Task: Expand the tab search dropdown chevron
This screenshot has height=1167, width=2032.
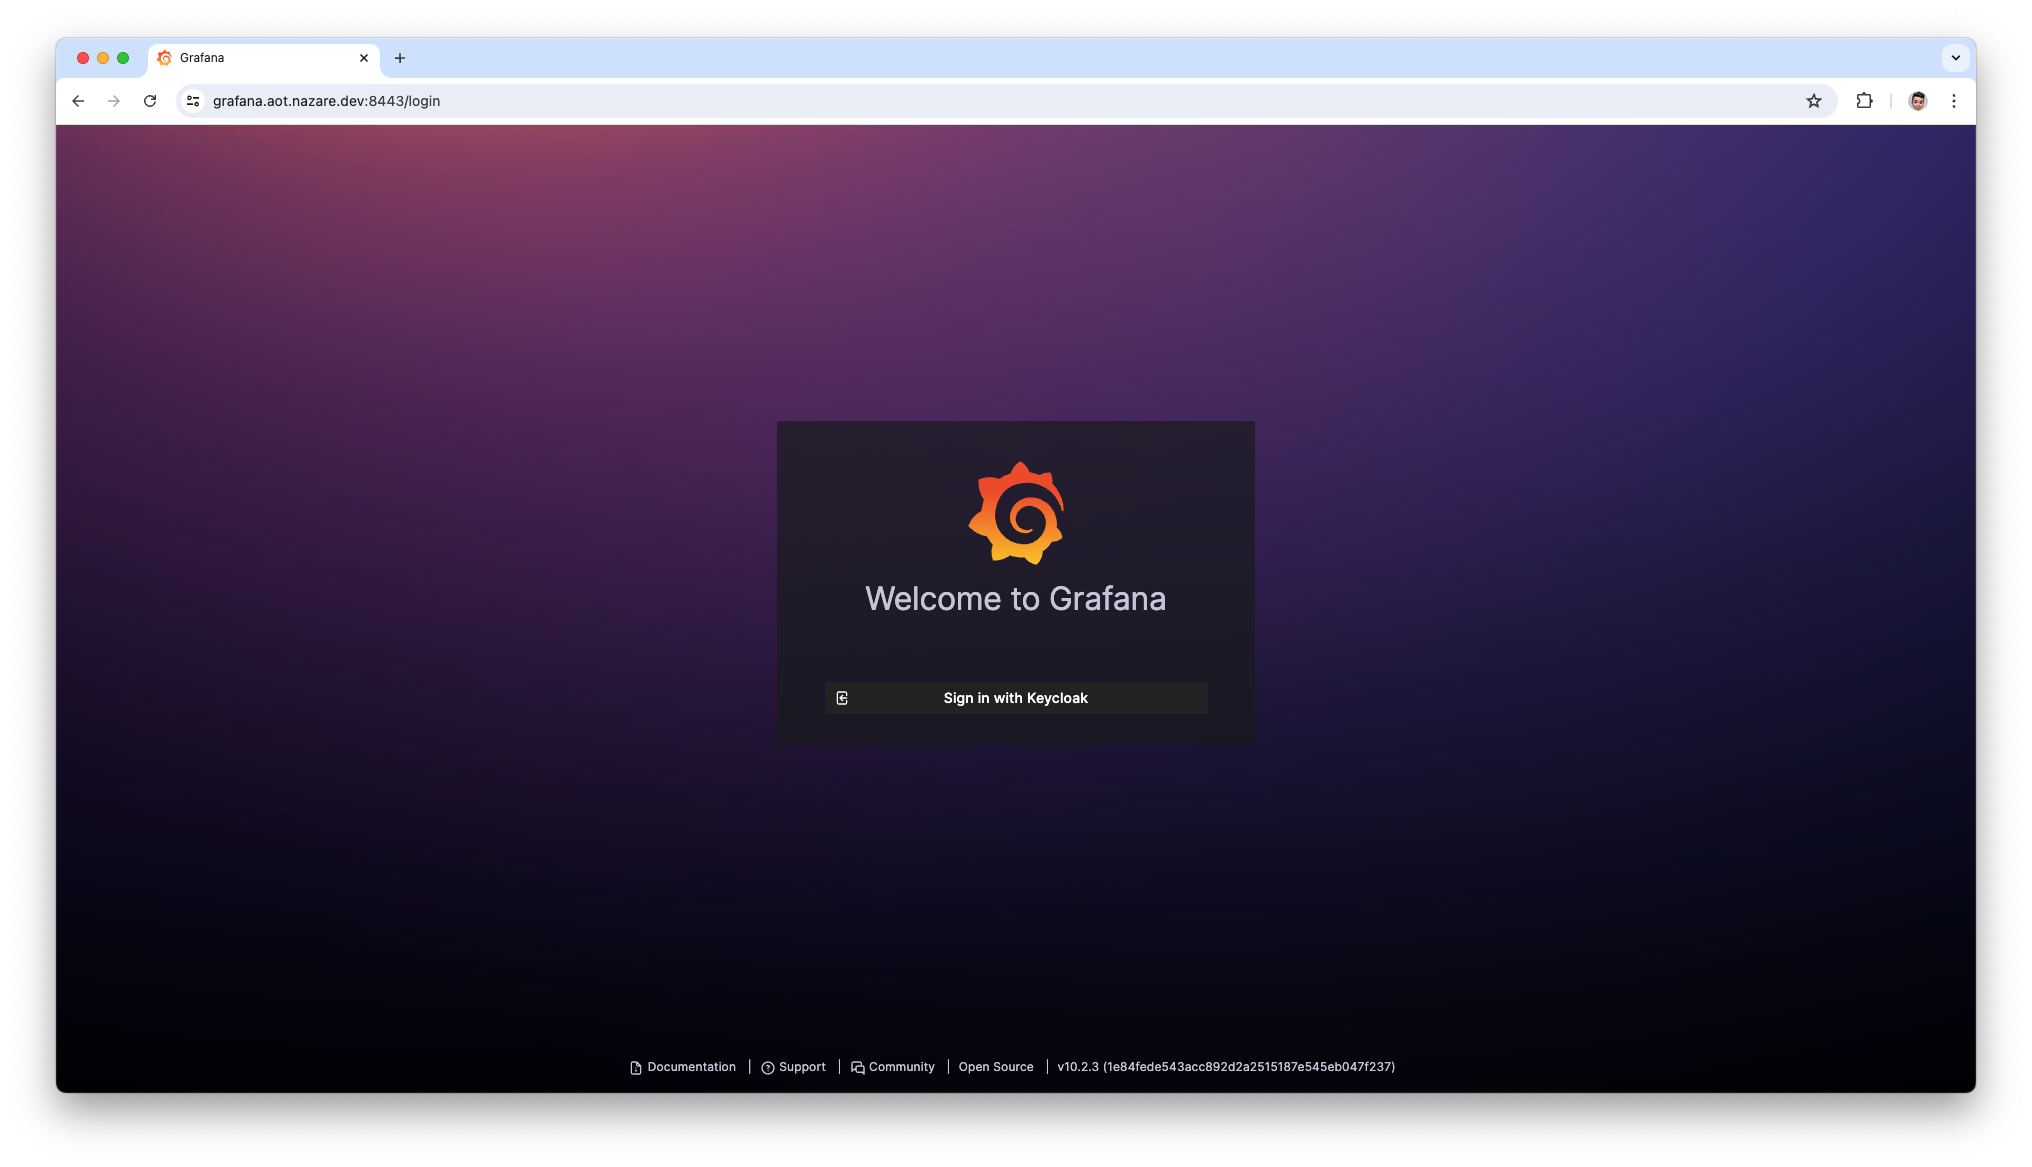Action: (x=1956, y=58)
